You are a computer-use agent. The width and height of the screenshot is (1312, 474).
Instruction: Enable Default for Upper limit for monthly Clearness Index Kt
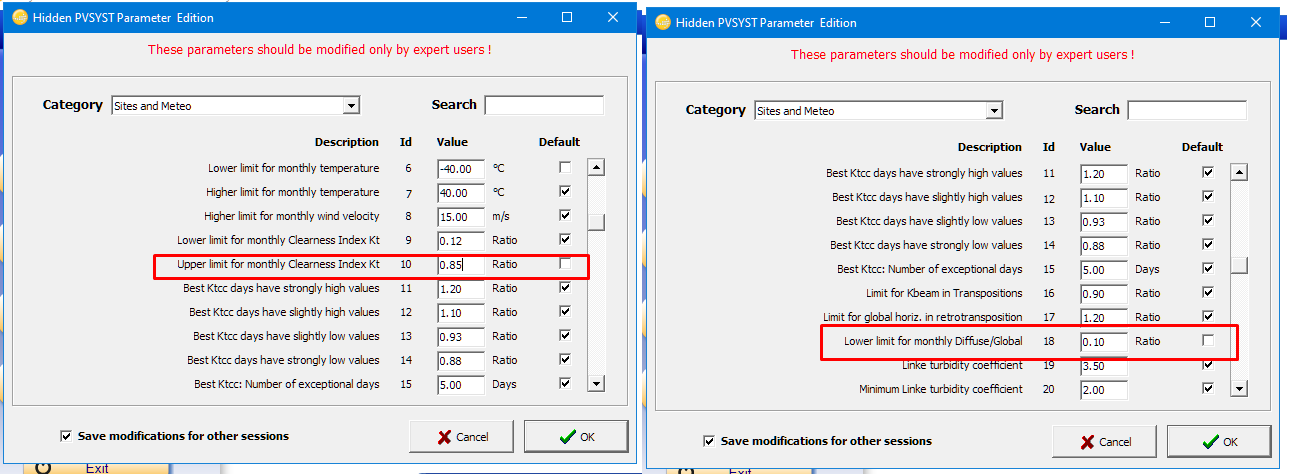tap(565, 264)
